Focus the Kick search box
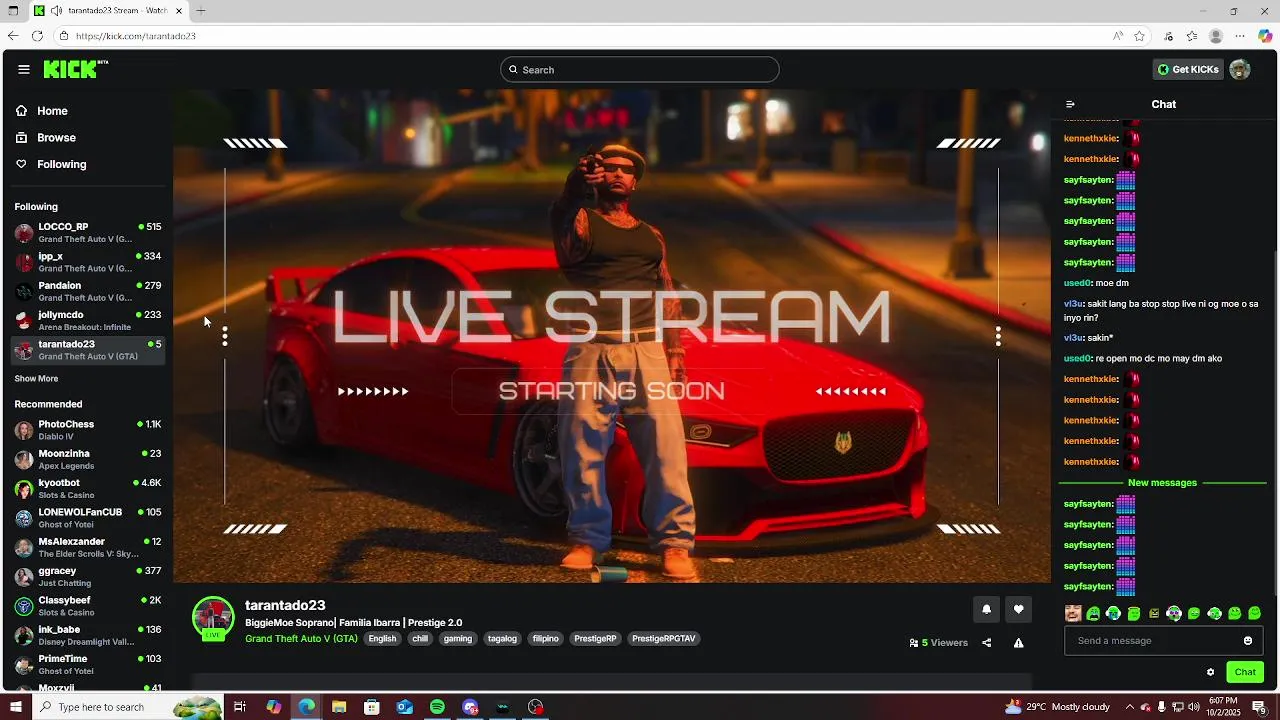The width and height of the screenshot is (1280, 720). 640,70
